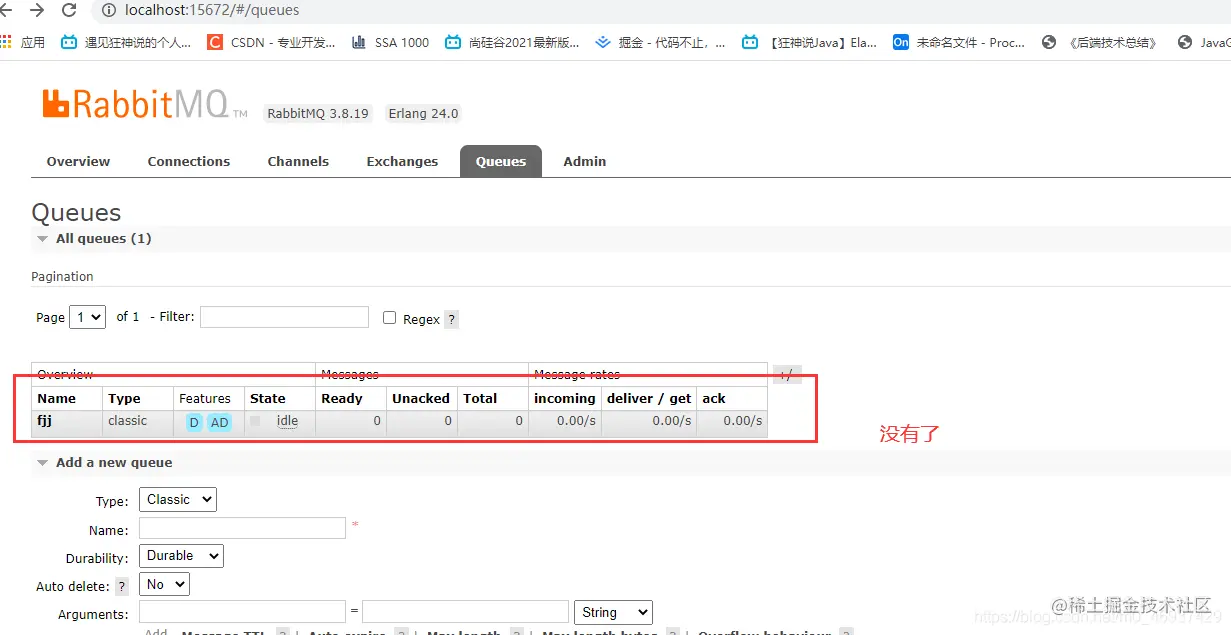Select the Queues tab
Viewport: 1231px width, 635px height.
[x=501, y=161]
